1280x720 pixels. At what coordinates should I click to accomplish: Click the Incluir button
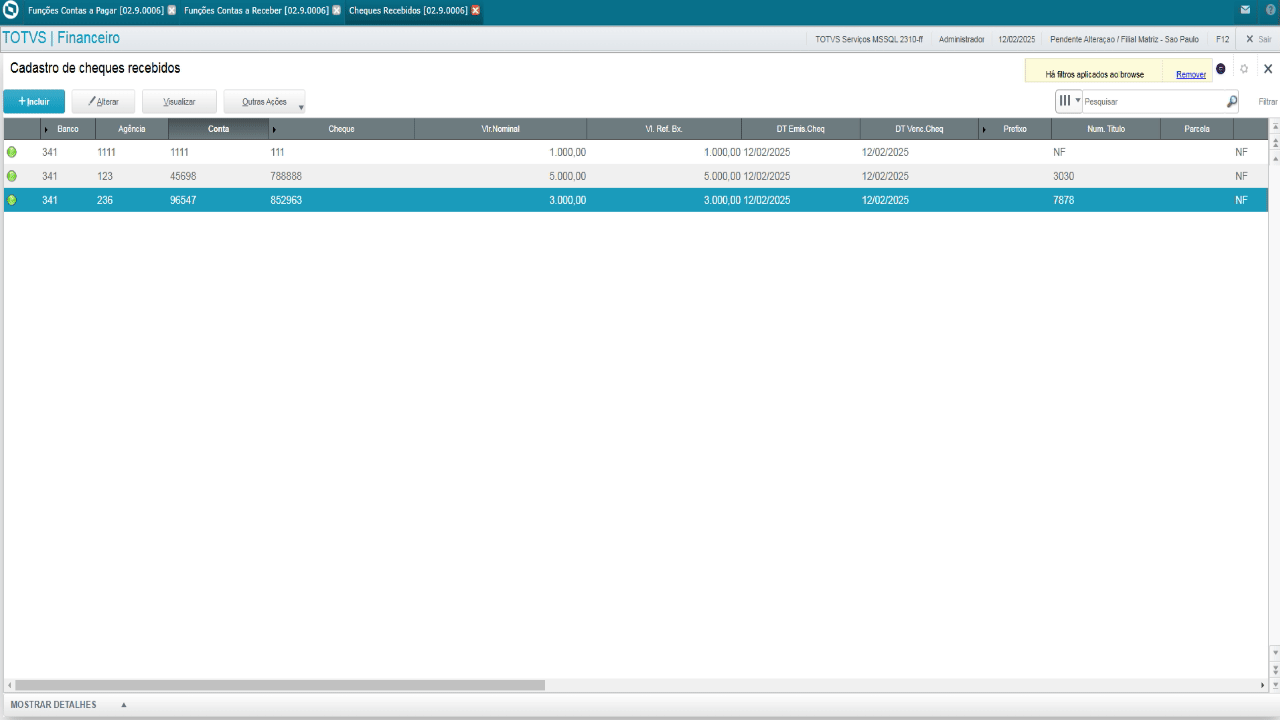pyautogui.click(x=34, y=101)
